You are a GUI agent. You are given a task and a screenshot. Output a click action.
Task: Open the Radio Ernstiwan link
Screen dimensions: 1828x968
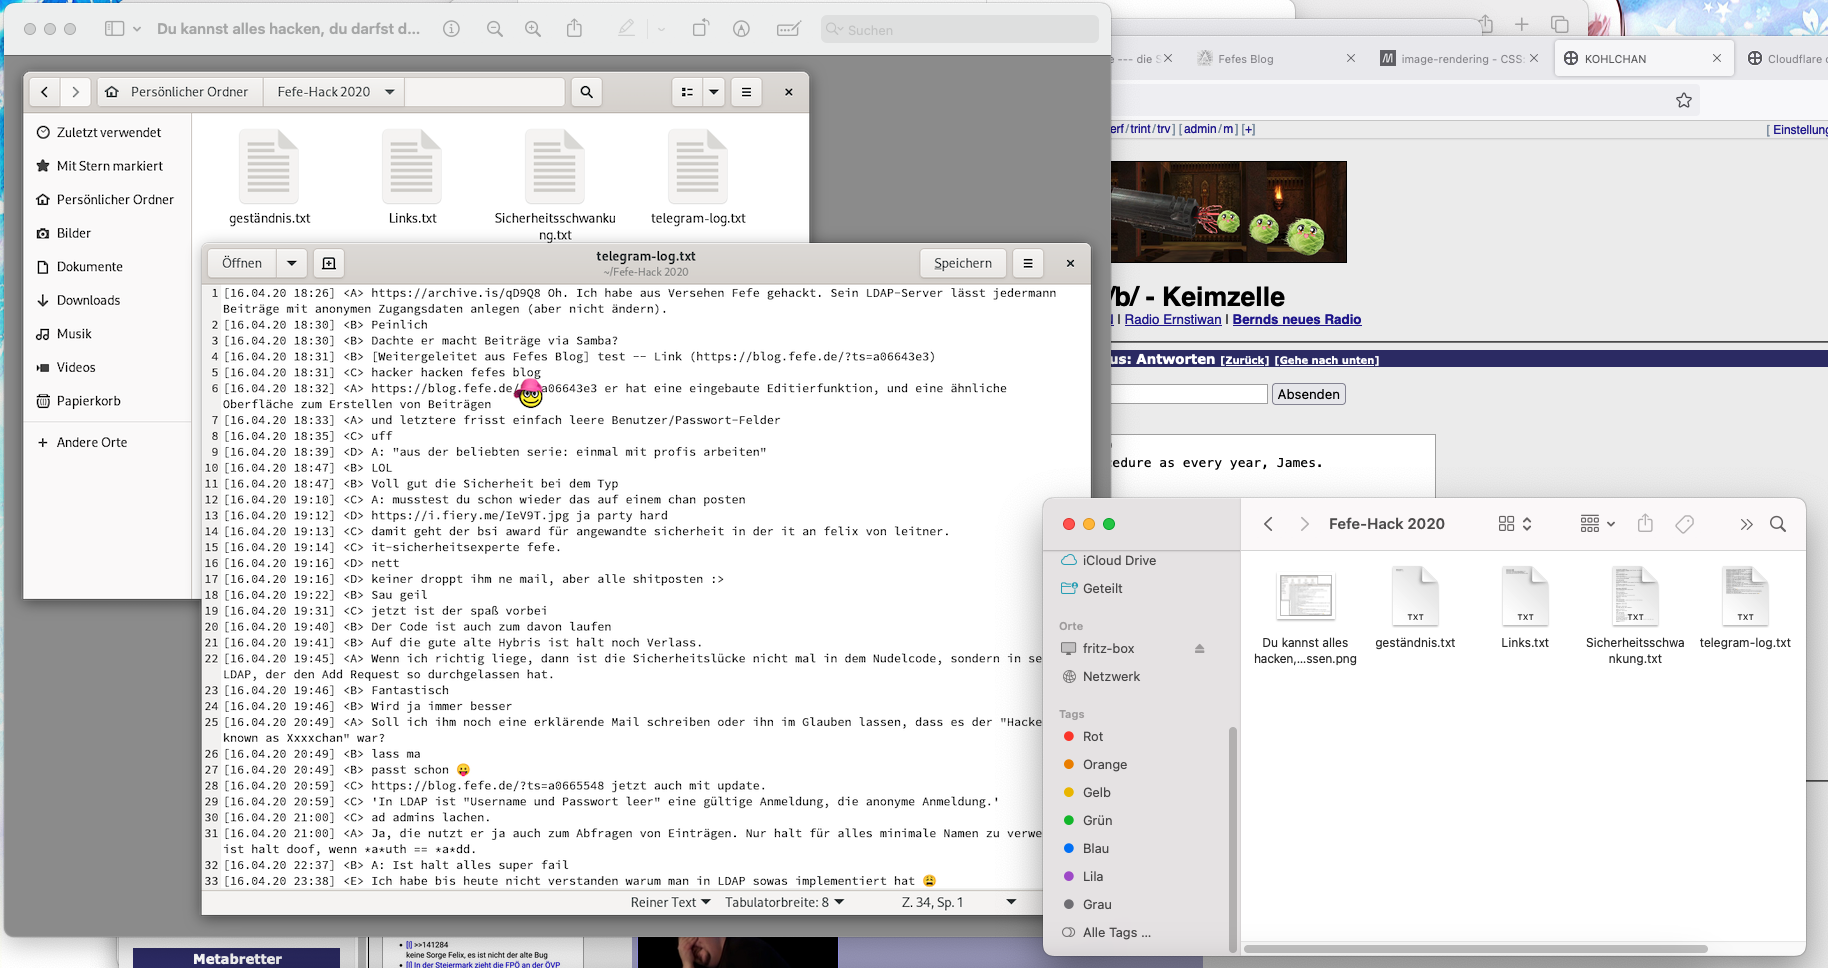[x=1173, y=320]
